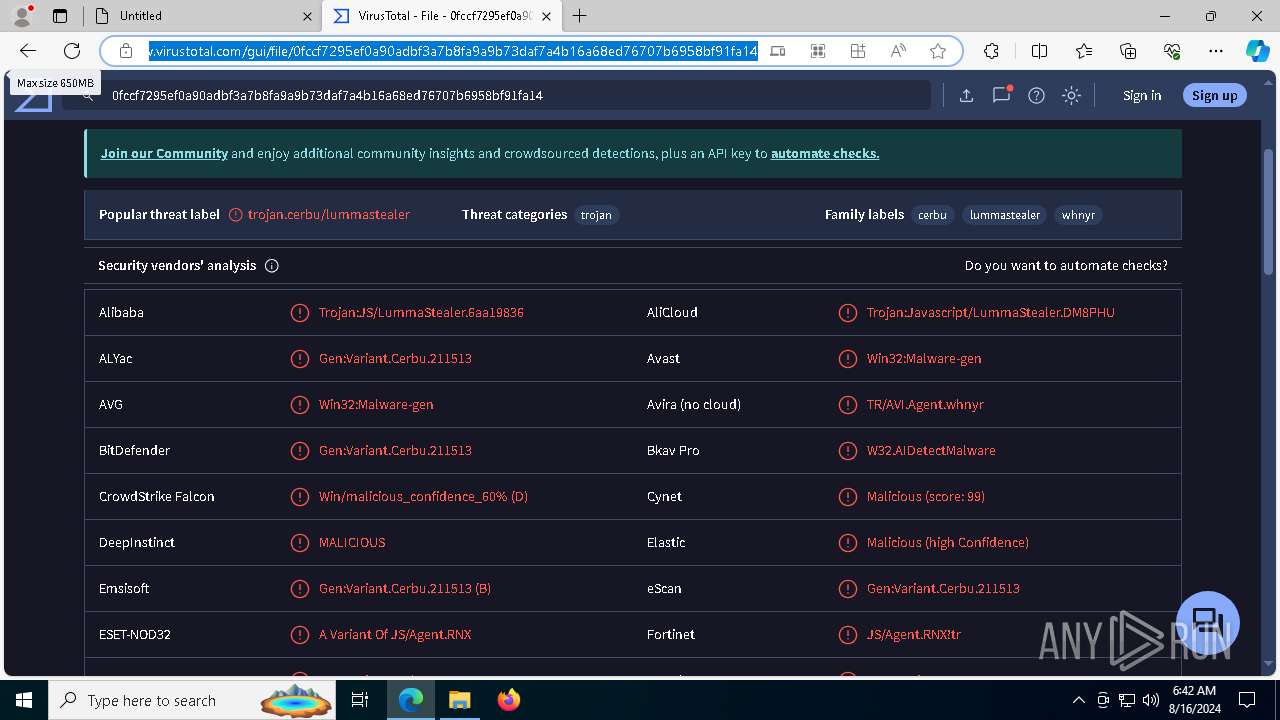Screen dimensions: 1280x720
Task: Click the site info lock icon
Action: click(x=126, y=51)
